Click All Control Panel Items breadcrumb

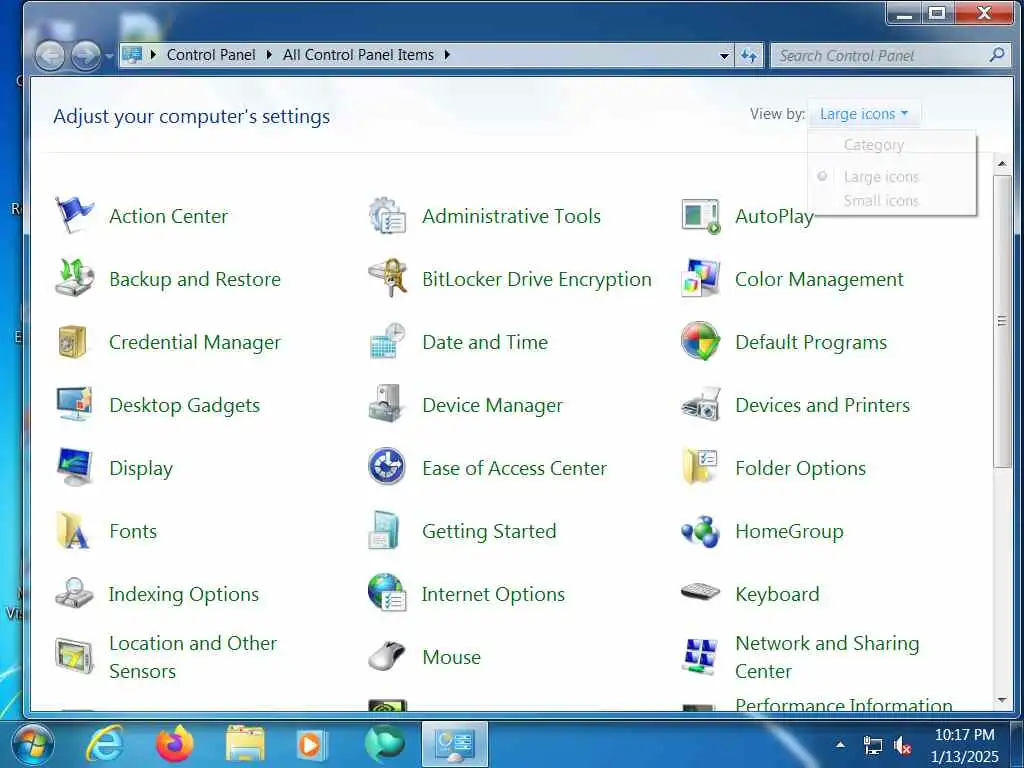pyautogui.click(x=358, y=55)
